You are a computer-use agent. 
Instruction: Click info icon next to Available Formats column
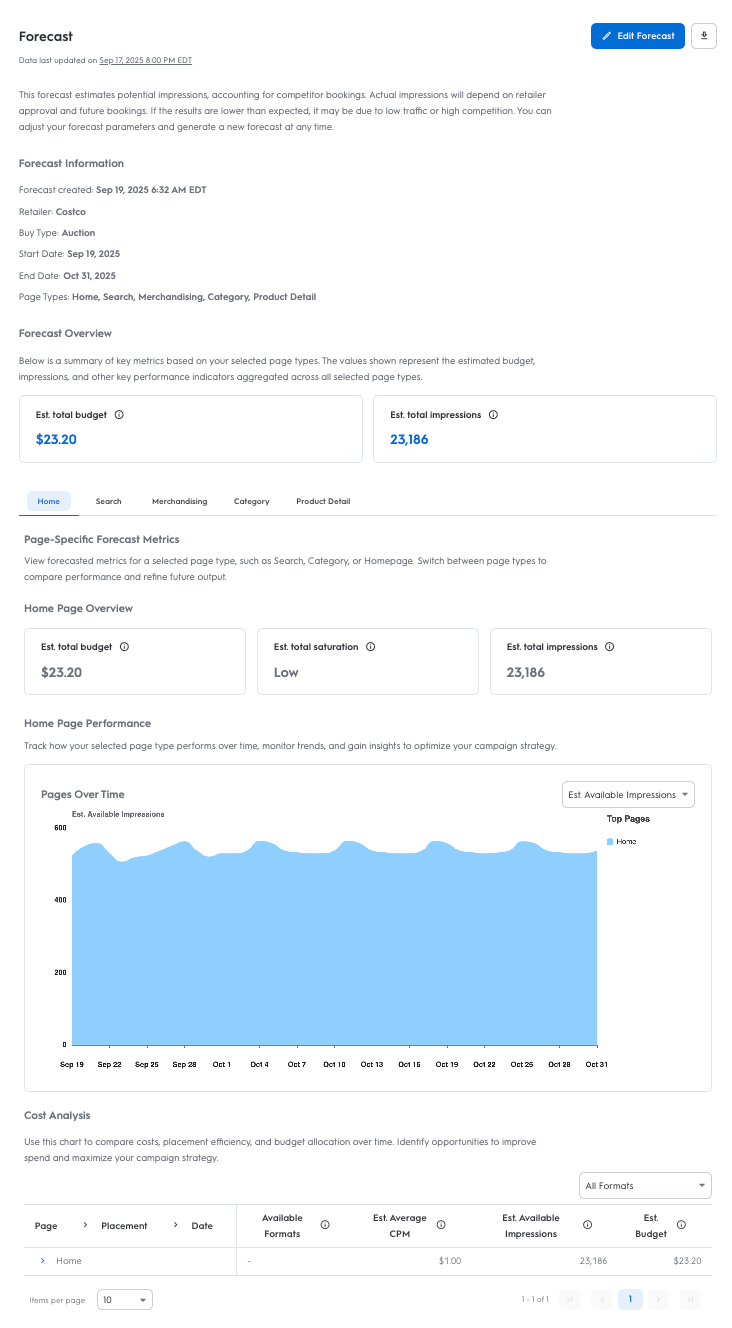pyautogui.click(x=324, y=1225)
